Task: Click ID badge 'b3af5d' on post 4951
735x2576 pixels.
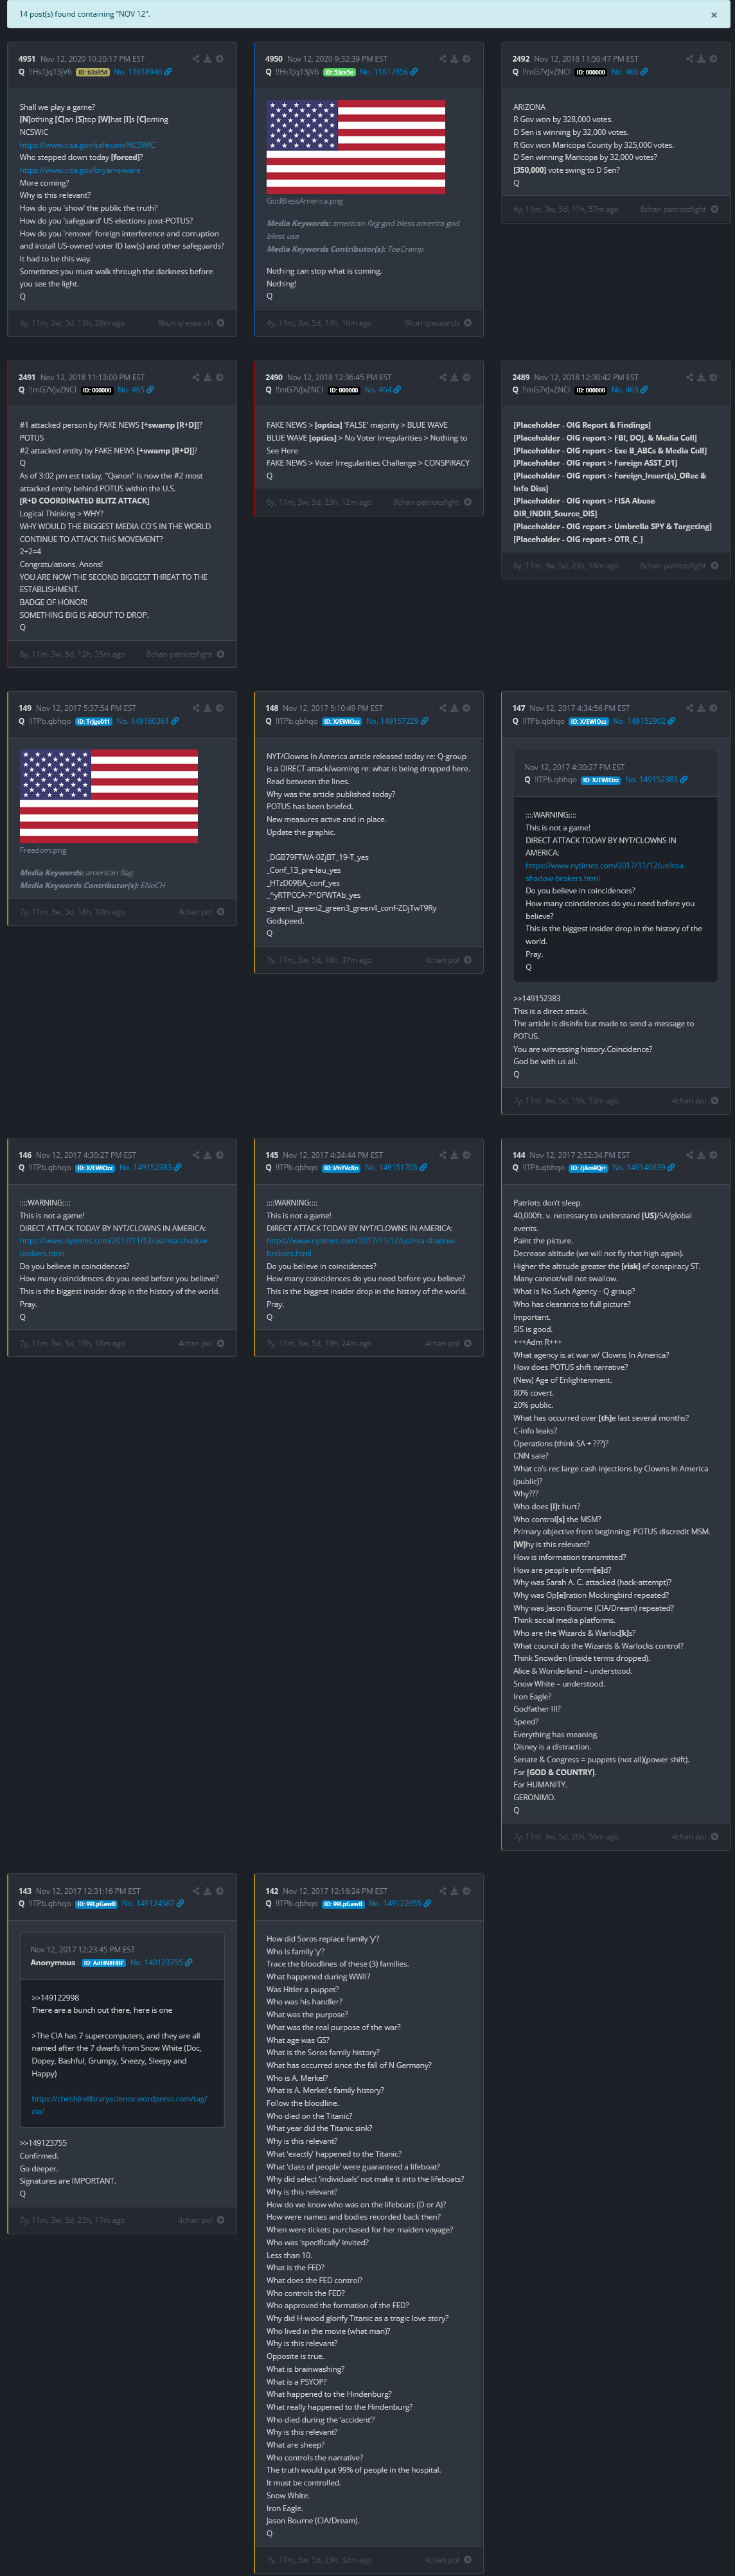Action: (93, 72)
